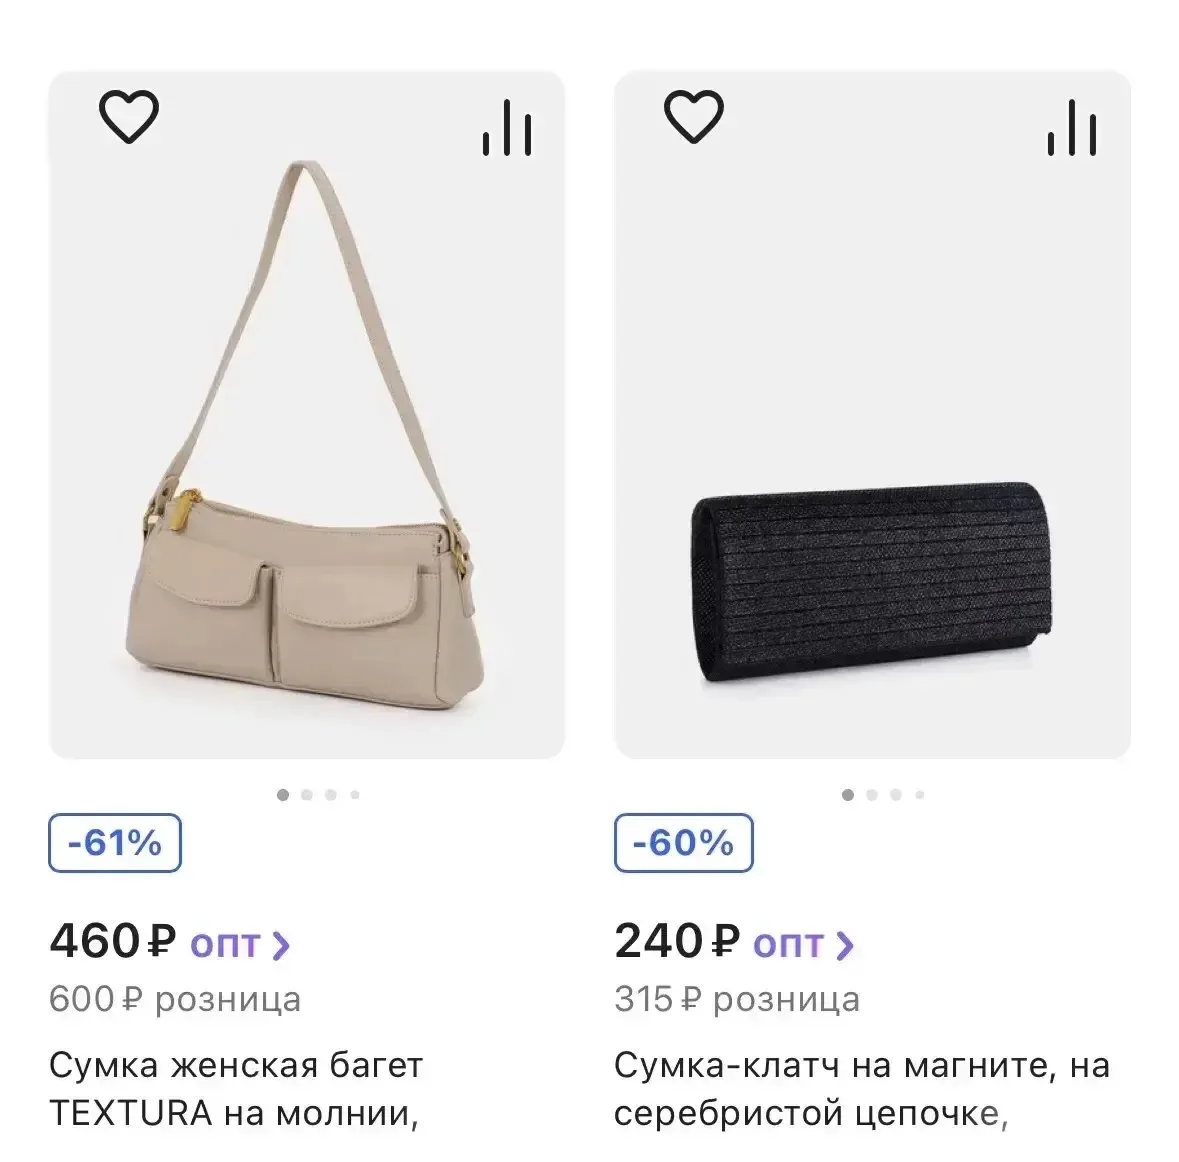Open the beige TEXTURA bag photo
The height and width of the screenshot is (1162, 1179).
tap(307, 415)
